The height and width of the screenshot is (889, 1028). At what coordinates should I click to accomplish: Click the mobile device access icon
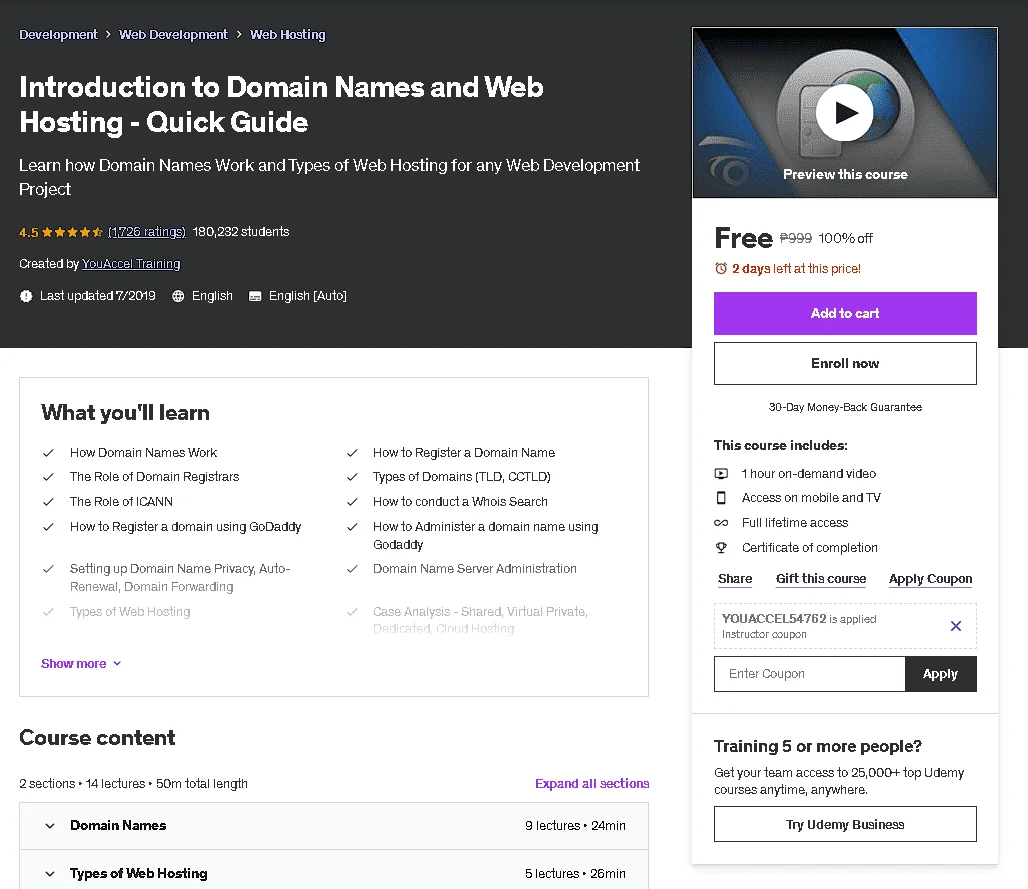click(x=721, y=498)
